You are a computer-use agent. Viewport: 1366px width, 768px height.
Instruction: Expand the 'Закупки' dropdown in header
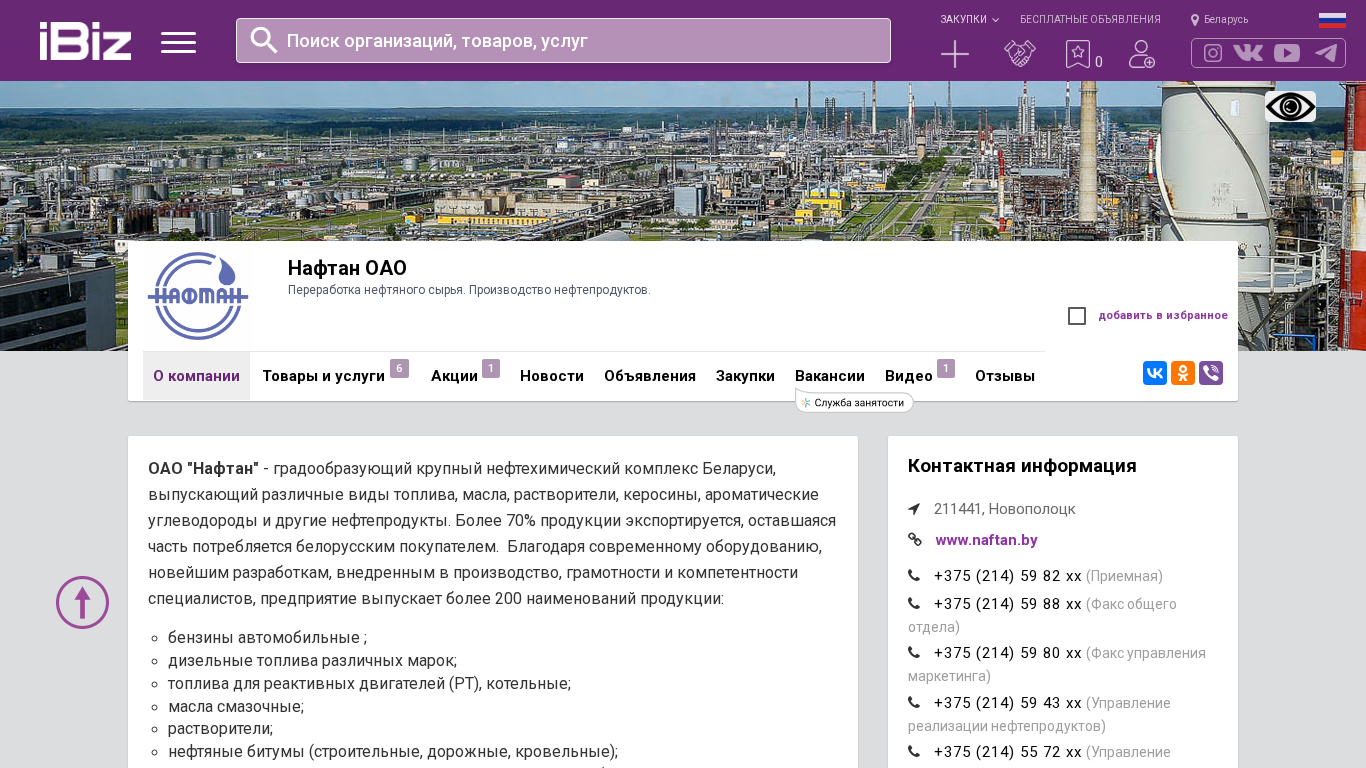pos(968,20)
